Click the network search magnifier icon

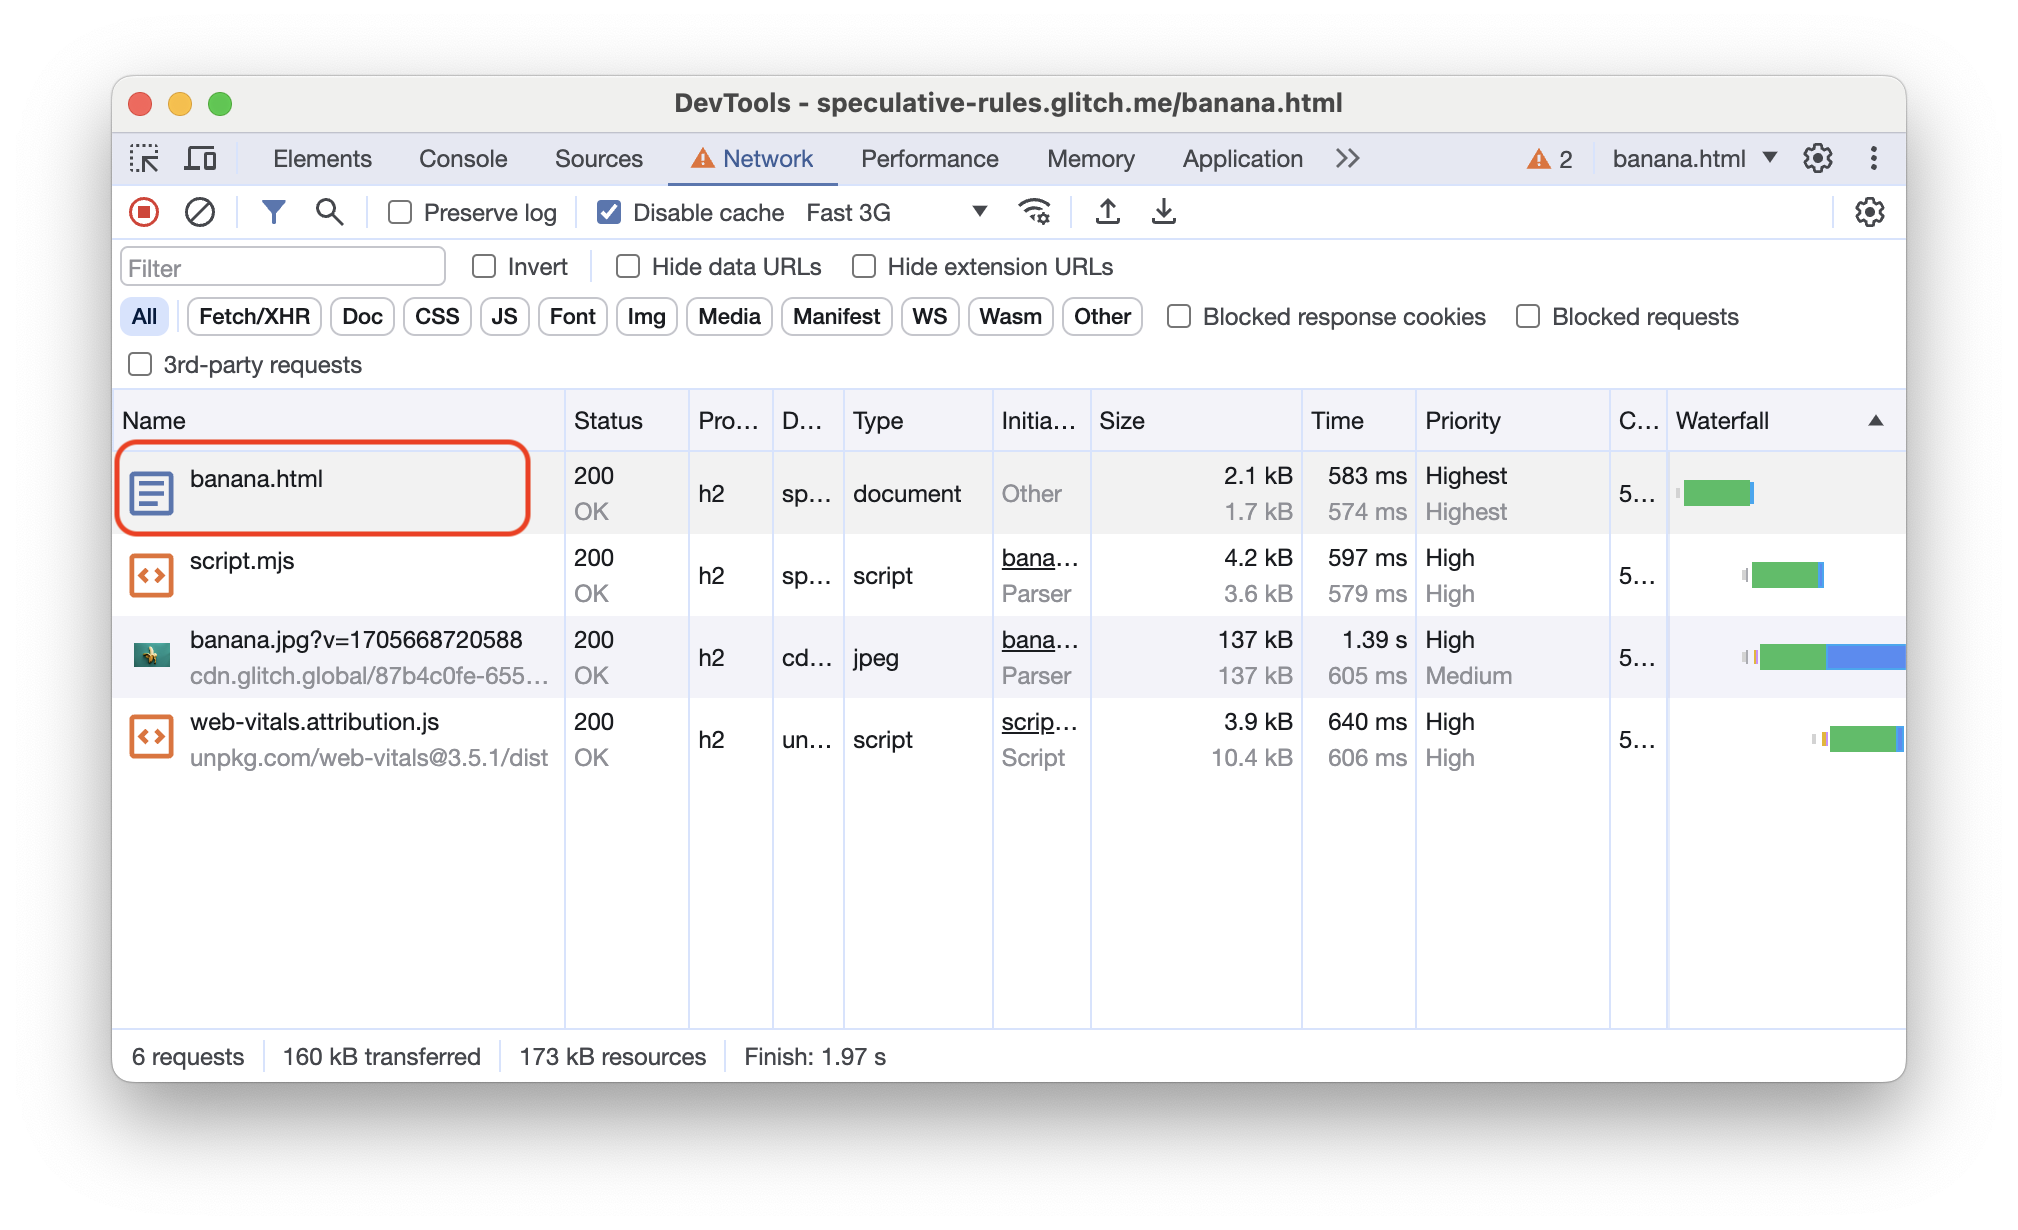pyautogui.click(x=327, y=212)
